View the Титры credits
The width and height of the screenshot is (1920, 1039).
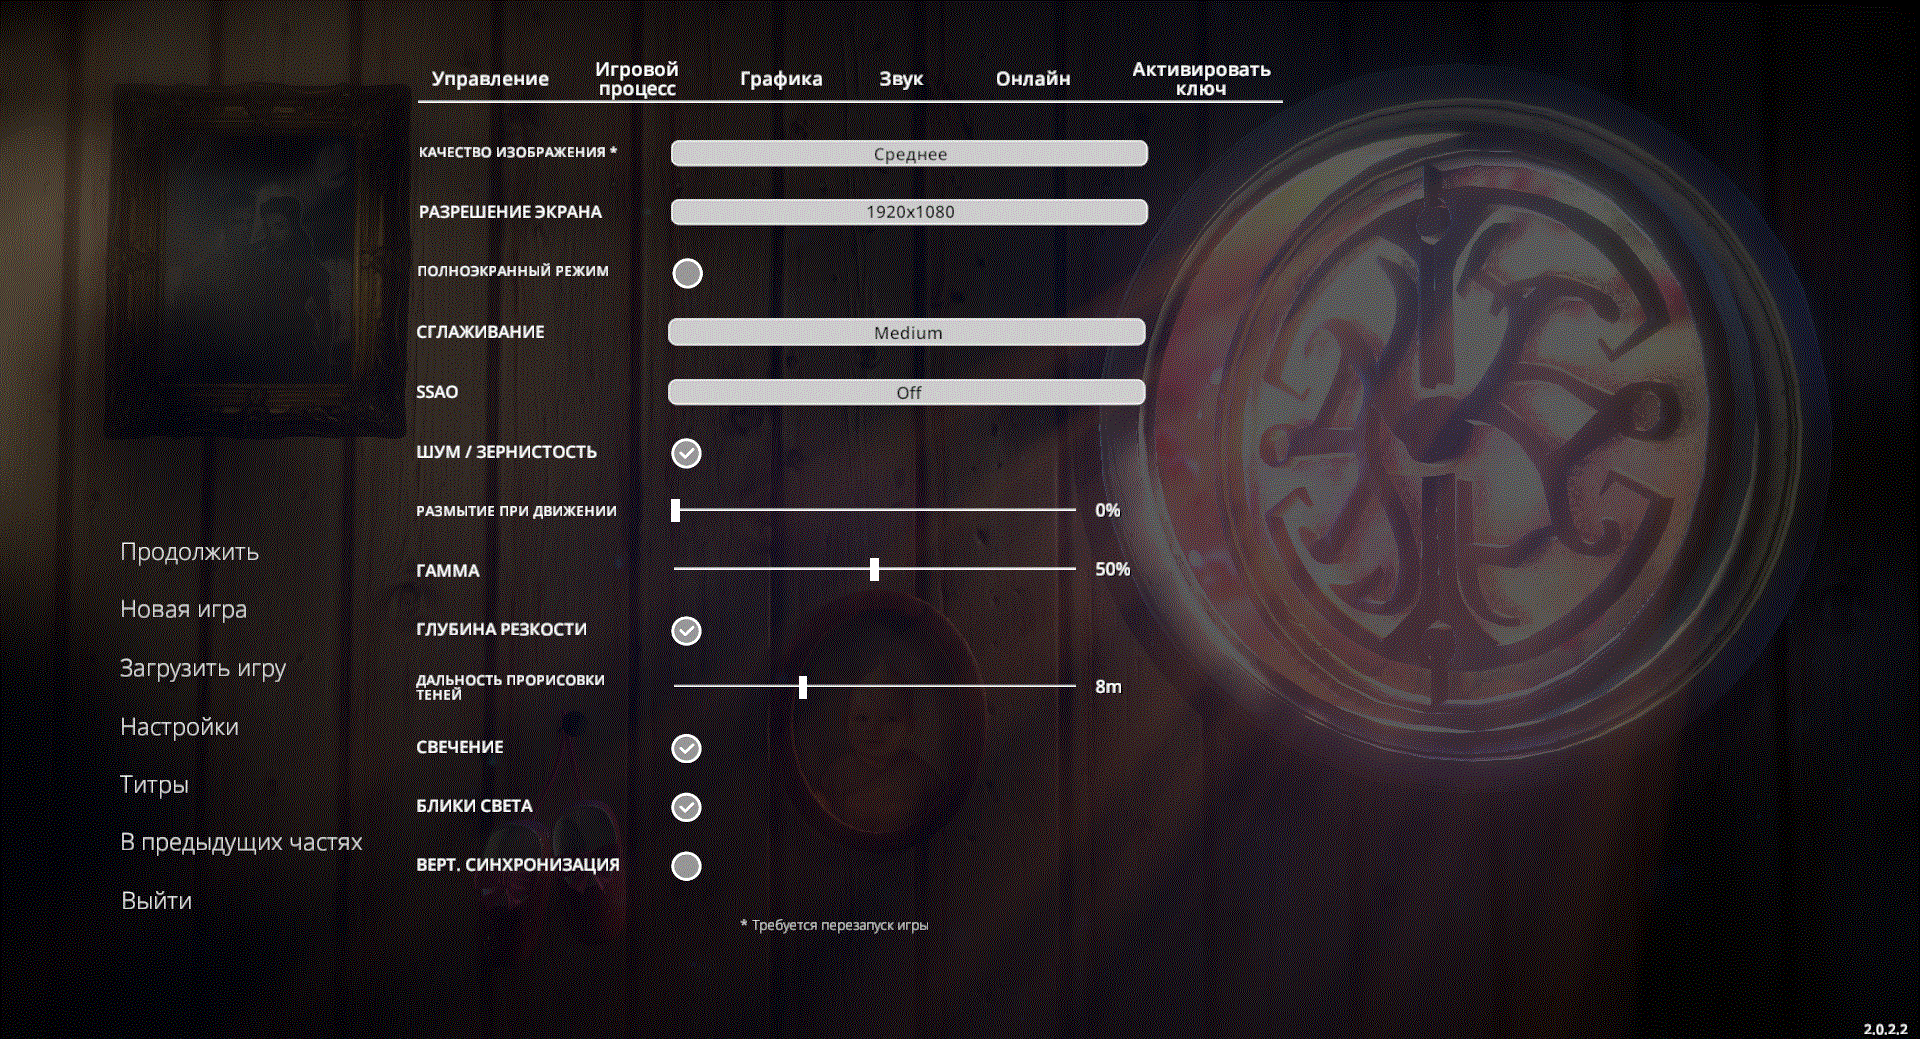154,785
